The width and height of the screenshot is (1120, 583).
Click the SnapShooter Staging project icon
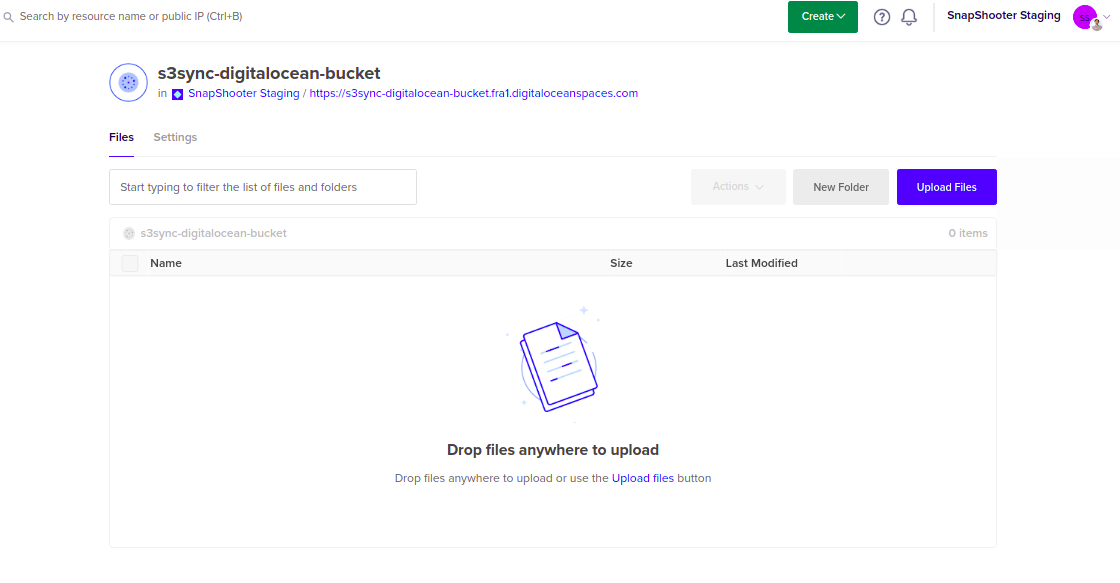pos(177,94)
